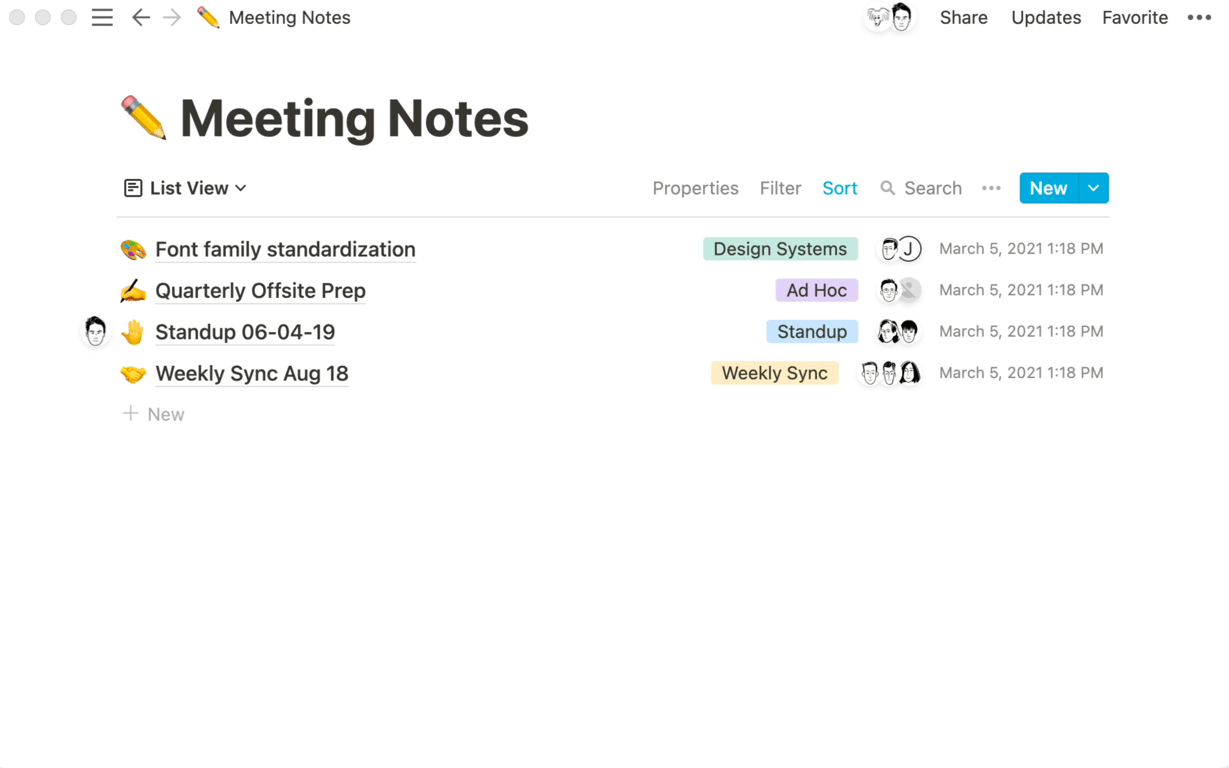Open the page options three-dot menu
1229x768 pixels.
click(1199, 18)
